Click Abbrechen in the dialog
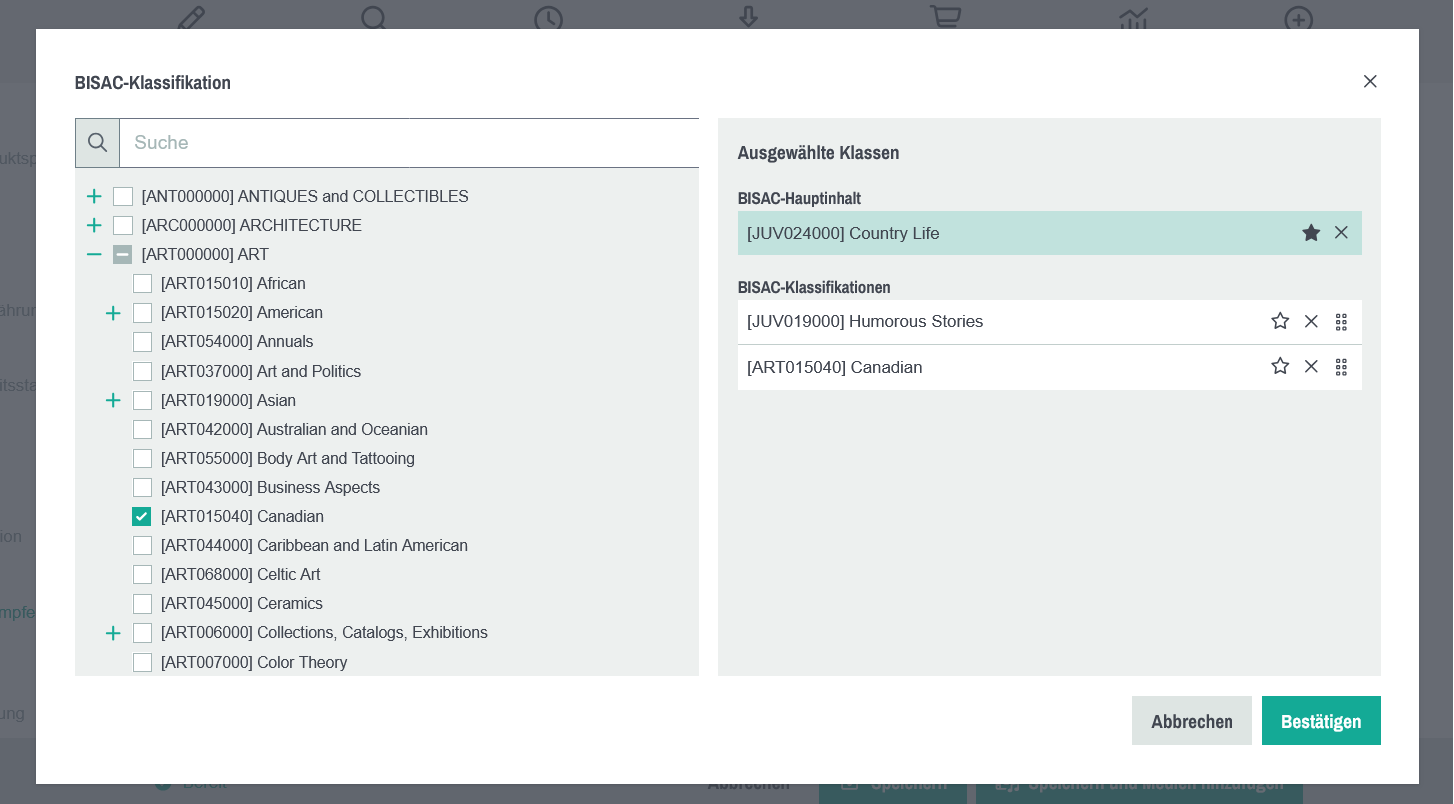The width and height of the screenshot is (1454, 804). coord(1191,721)
